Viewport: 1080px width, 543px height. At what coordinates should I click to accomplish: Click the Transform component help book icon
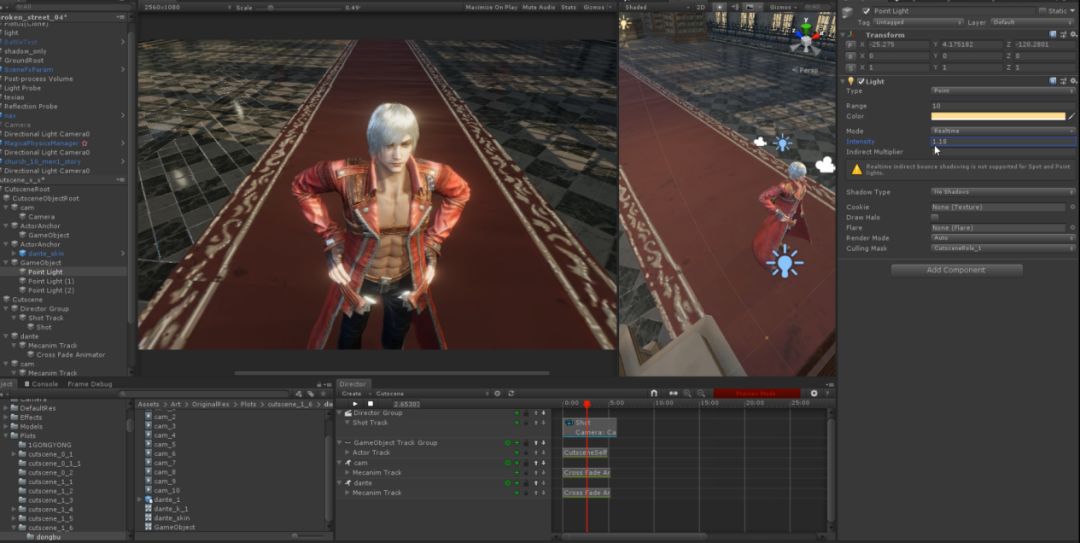(1053, 34)
